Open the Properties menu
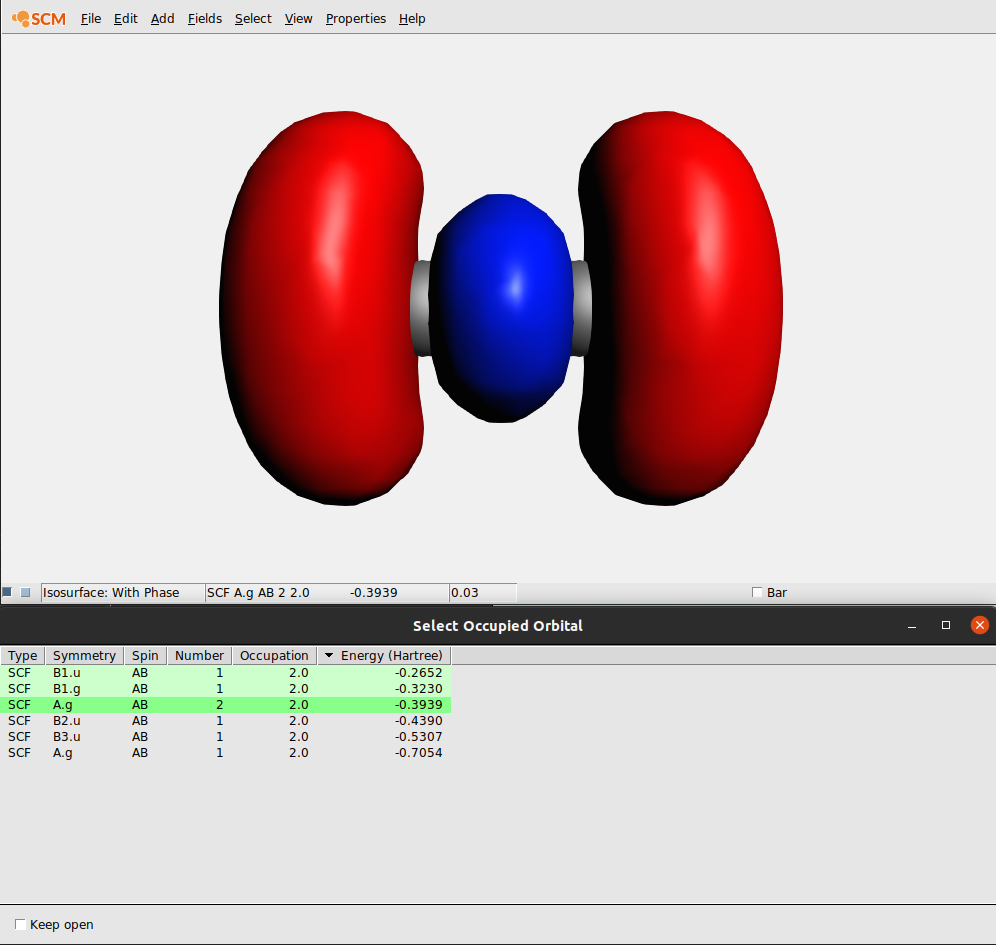Screen dimensions: 996x945 click(355, 18)
